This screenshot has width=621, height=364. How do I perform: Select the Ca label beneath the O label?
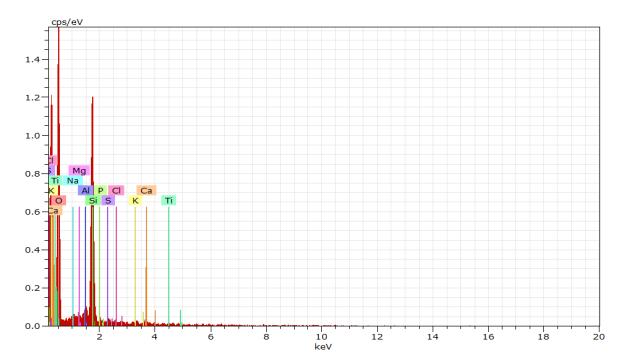[54, 211]
